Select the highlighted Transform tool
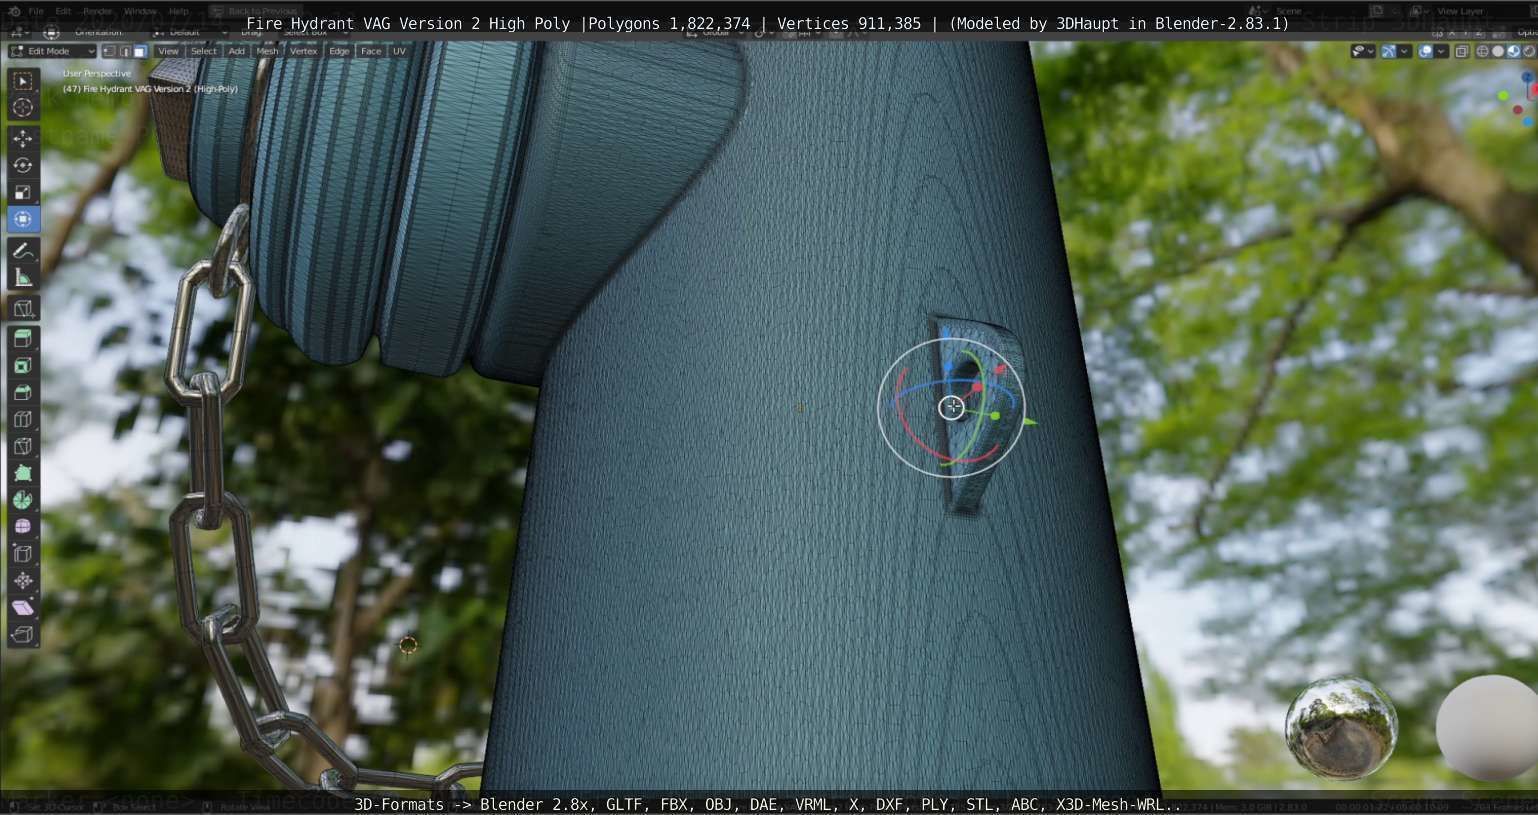 23,219
